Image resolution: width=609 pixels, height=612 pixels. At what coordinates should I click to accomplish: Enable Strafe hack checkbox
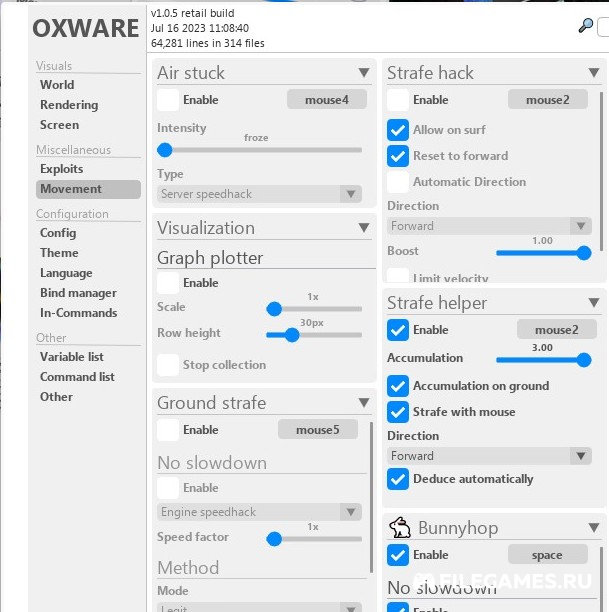click(398, 100)
